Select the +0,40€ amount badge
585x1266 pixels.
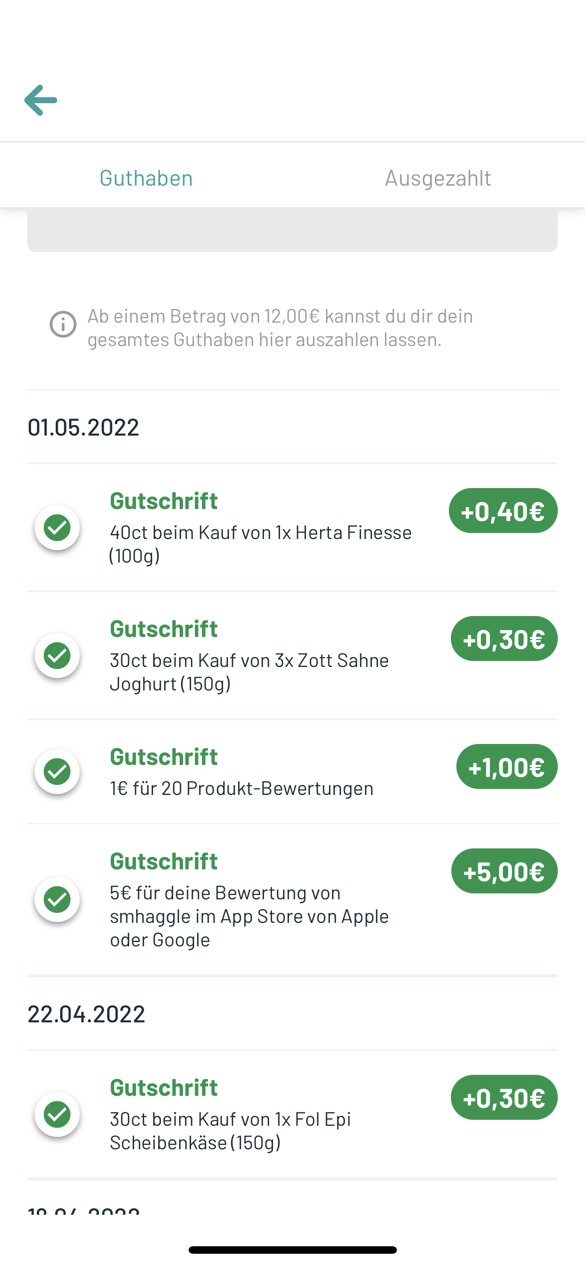click(x=503, y=511)
